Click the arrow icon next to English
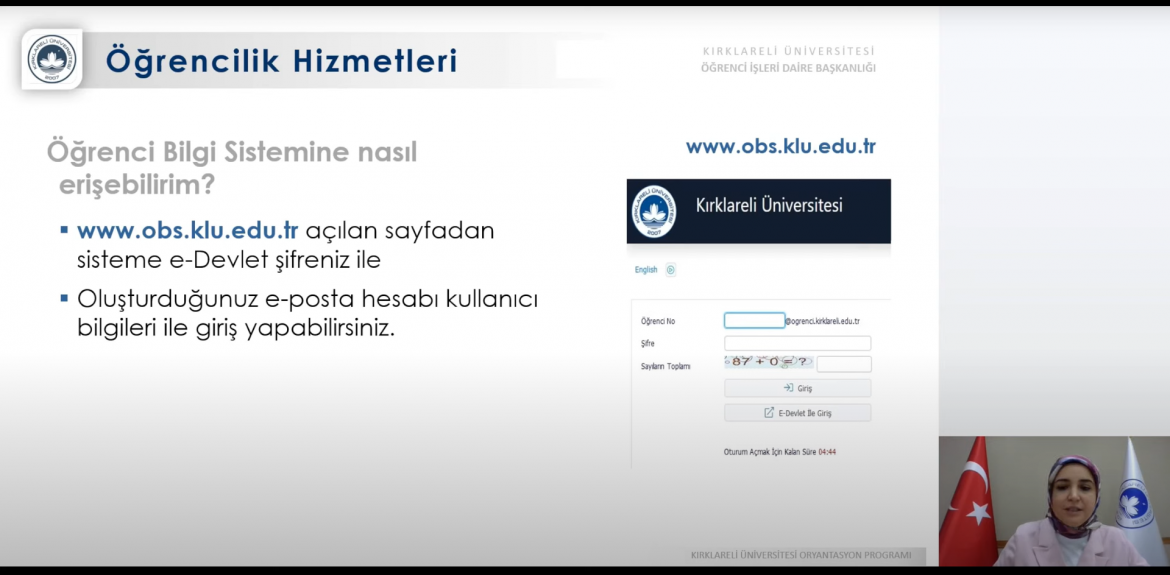1170x575 pixels. [670, 270]
